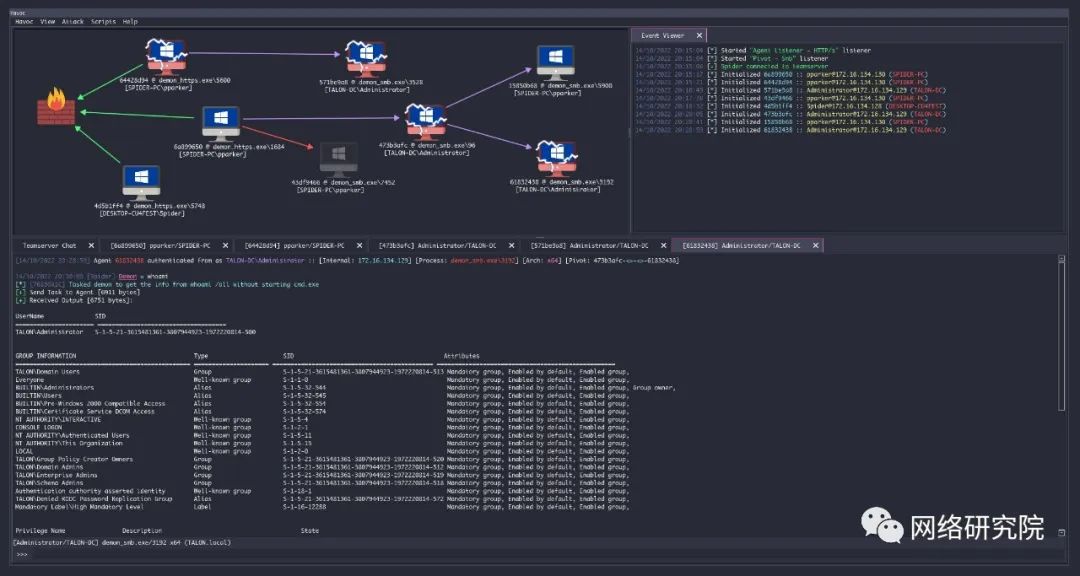
Task: Click the 'TALON\Schema Admins' group row
Action: (x=322, y=483)
